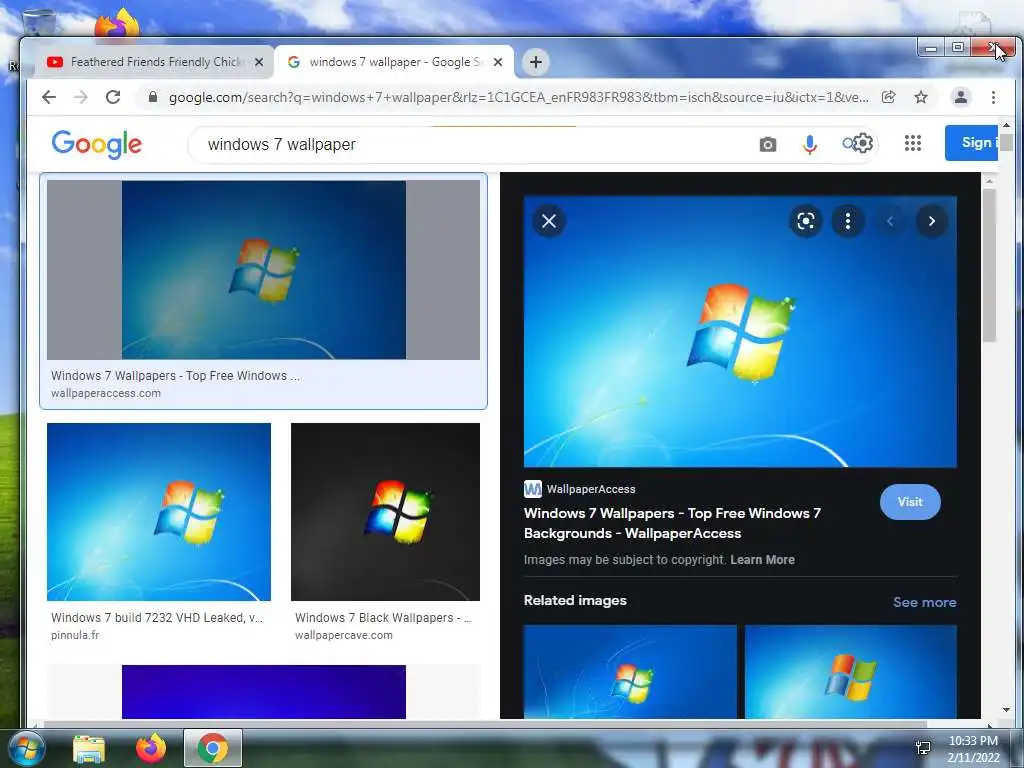The width and height of the screenshot is (1024, 768).
Task: Click 'wallpapercave.com' source text
Action: pyautogui.click(x=344, y=635)
